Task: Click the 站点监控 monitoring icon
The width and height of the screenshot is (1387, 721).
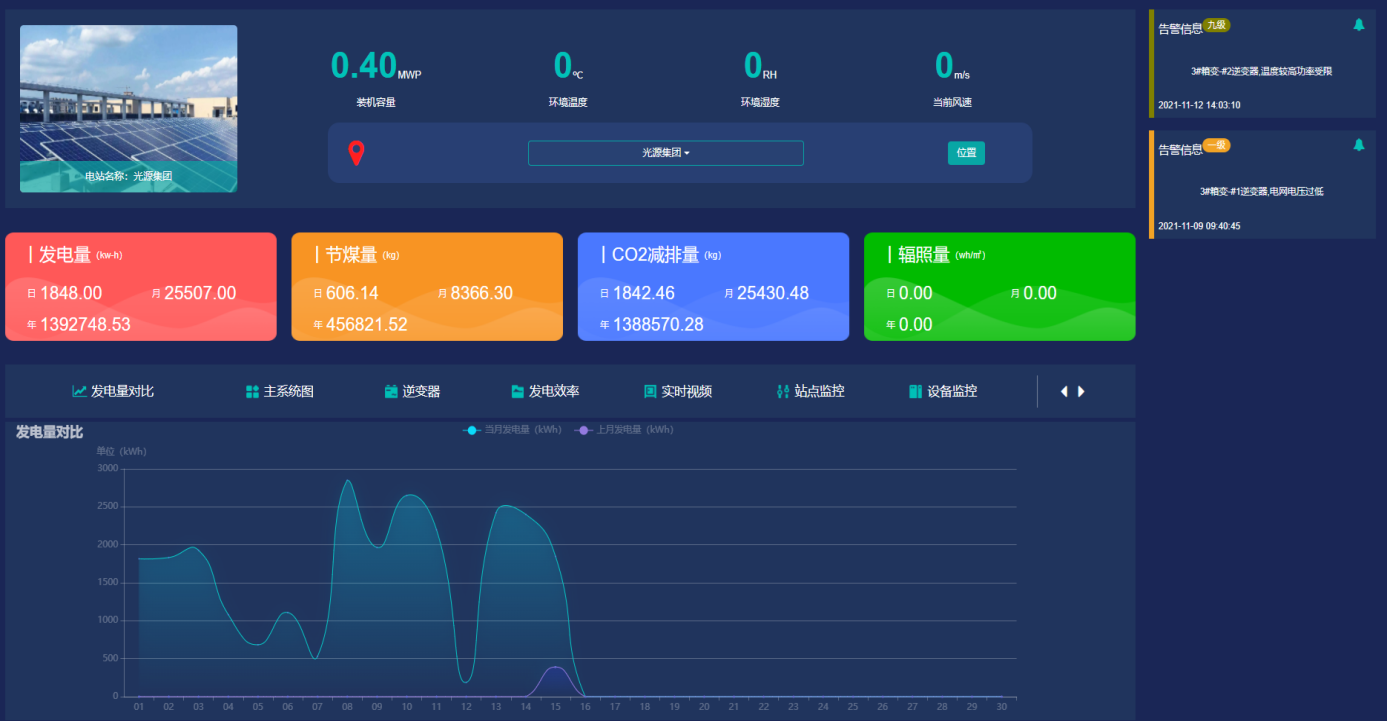Action: (x=782, y=391)
